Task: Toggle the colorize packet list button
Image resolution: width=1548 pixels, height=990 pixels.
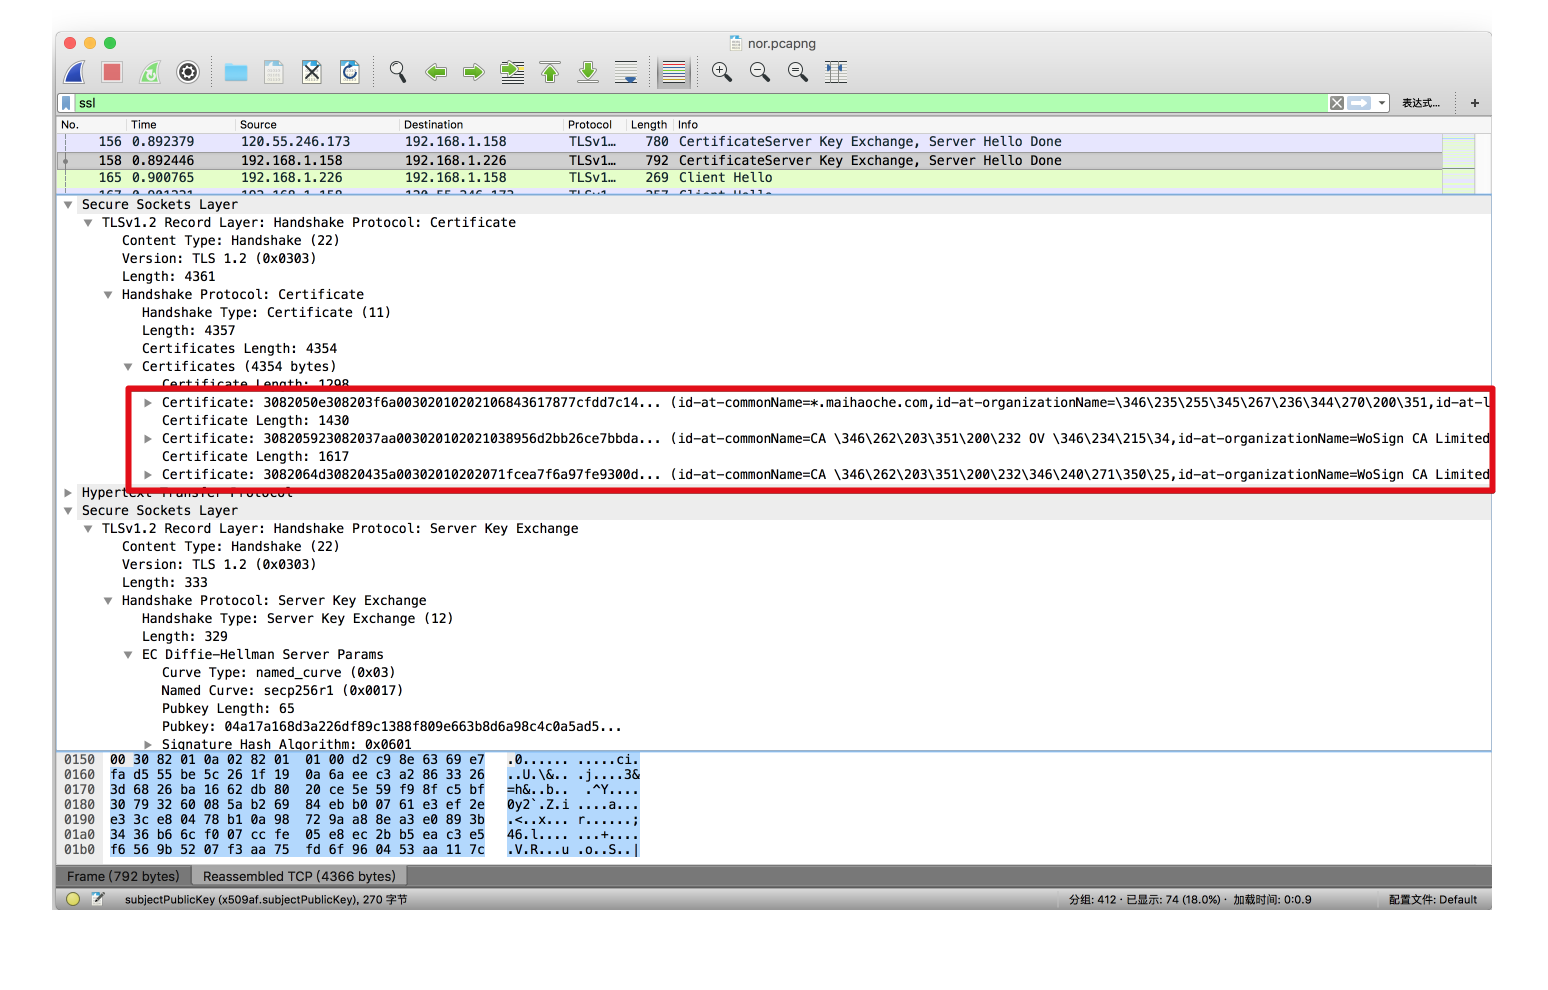Action: [674, 72]
